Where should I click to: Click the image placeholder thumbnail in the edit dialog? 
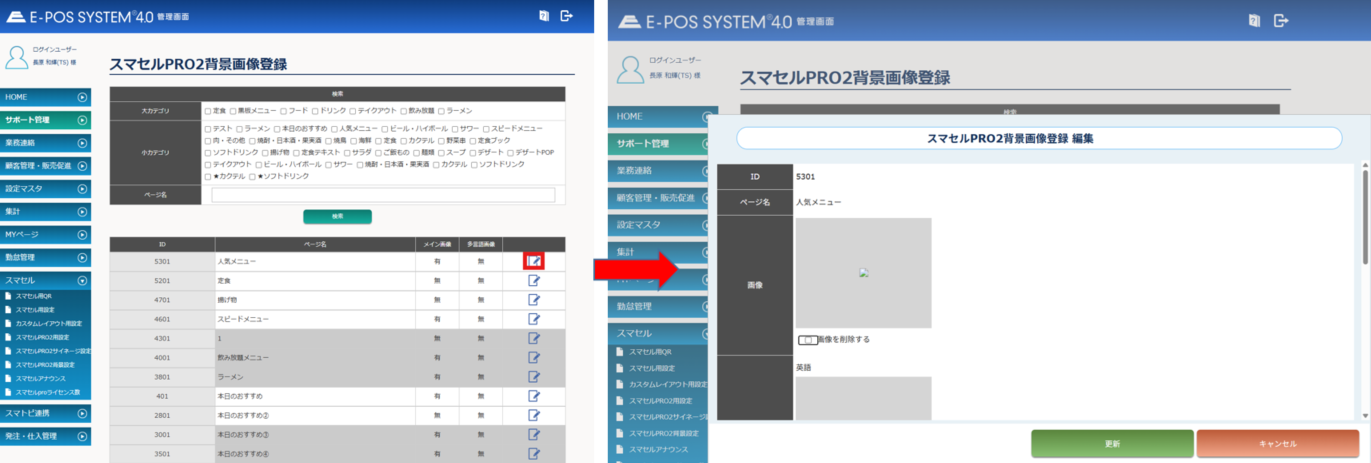pyautogui.click(x=863, y=273)
